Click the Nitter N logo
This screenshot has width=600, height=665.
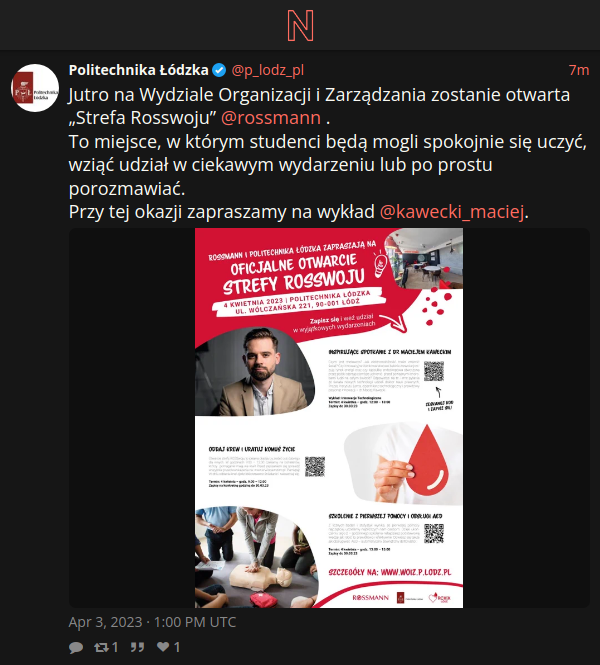pos(300,25)
